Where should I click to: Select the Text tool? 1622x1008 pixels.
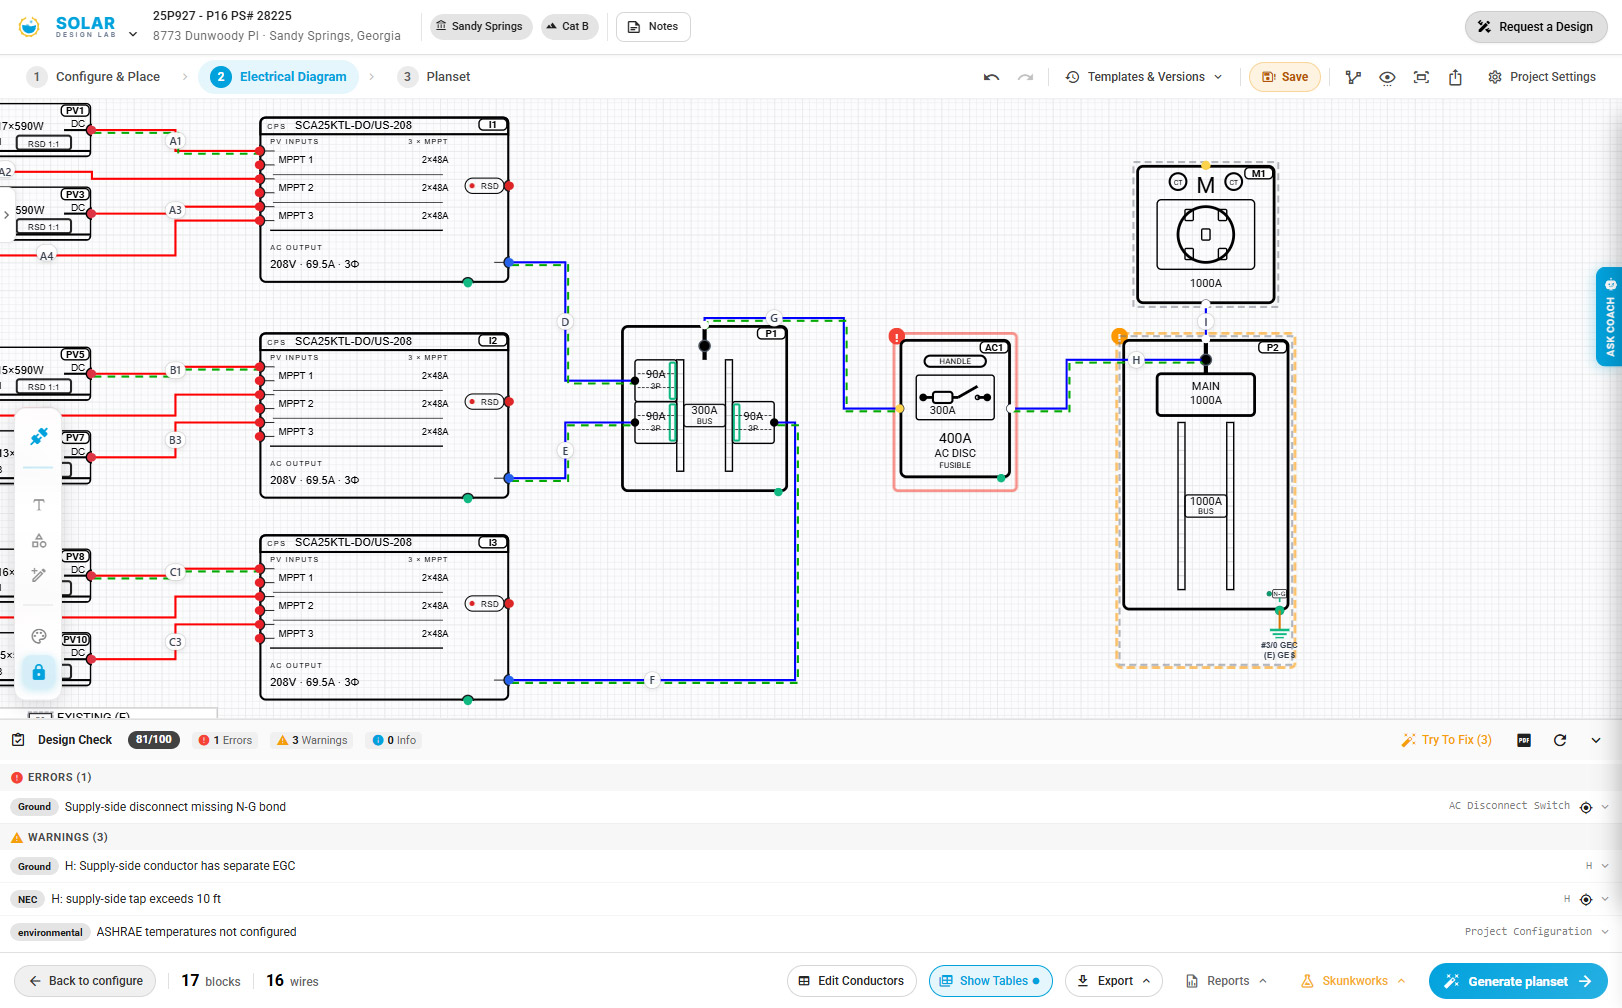(39, 505)
